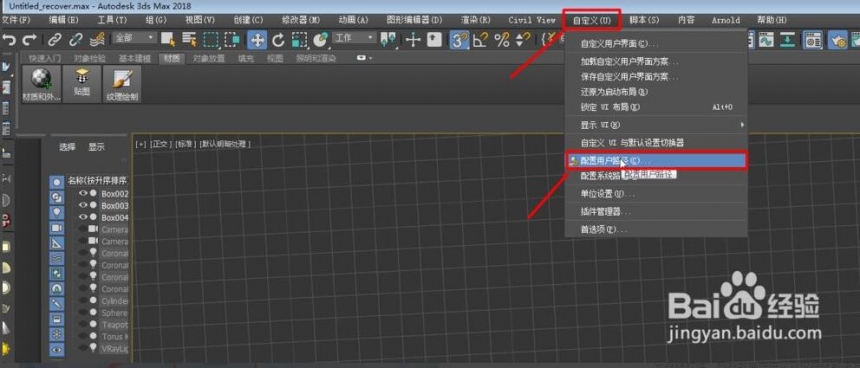Viewport: 860px width, 368px height.
Task: Toggle Display Shapes filter in Scene Explorer
Action: (56, 197)
